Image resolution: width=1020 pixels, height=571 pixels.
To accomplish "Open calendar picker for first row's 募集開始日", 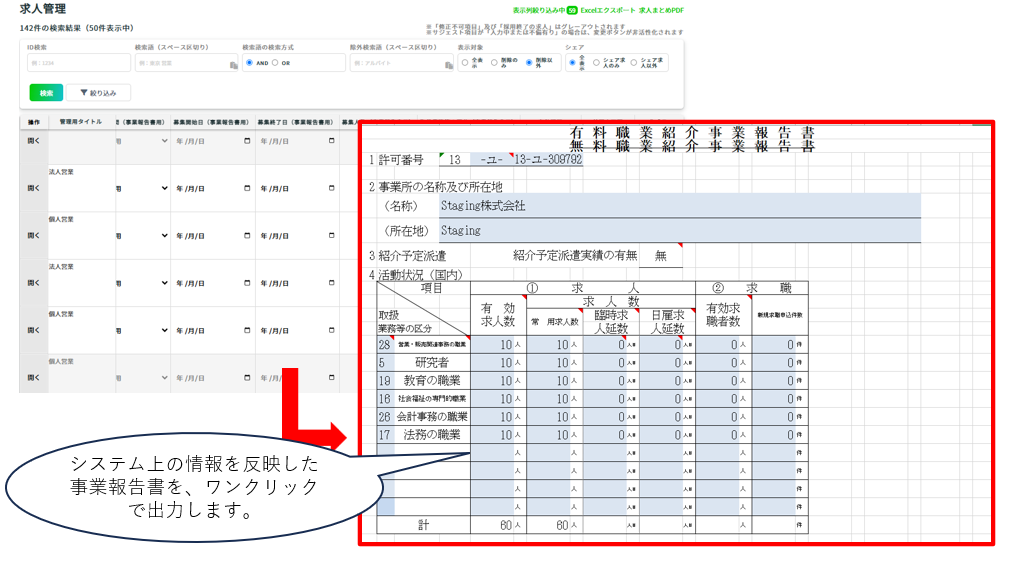I will (x=247, y=141).
